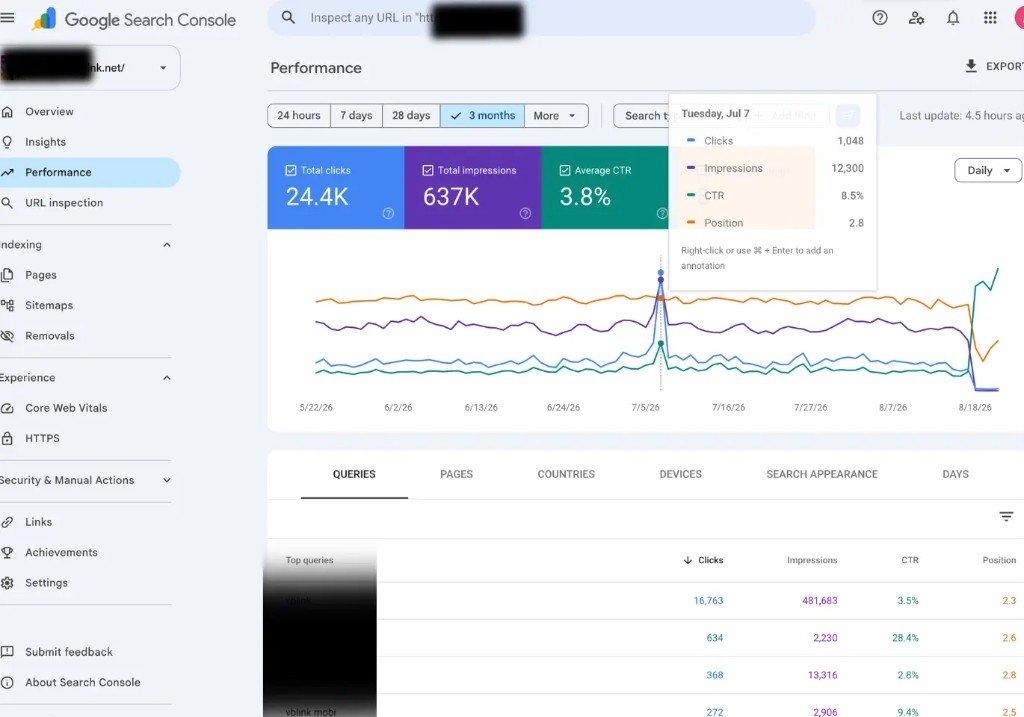Click the Export button

point(994,66)
